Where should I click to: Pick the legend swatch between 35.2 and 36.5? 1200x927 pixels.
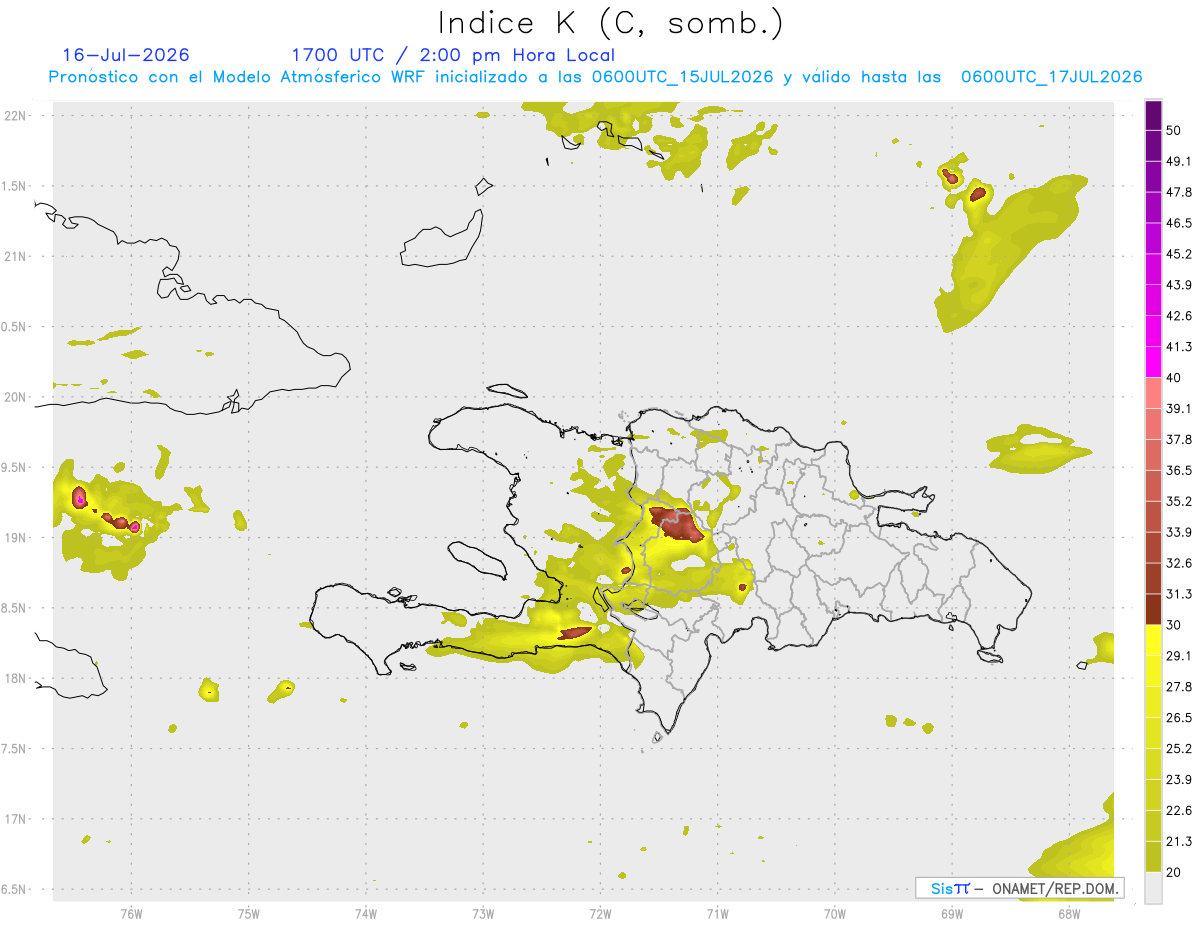1153,486
